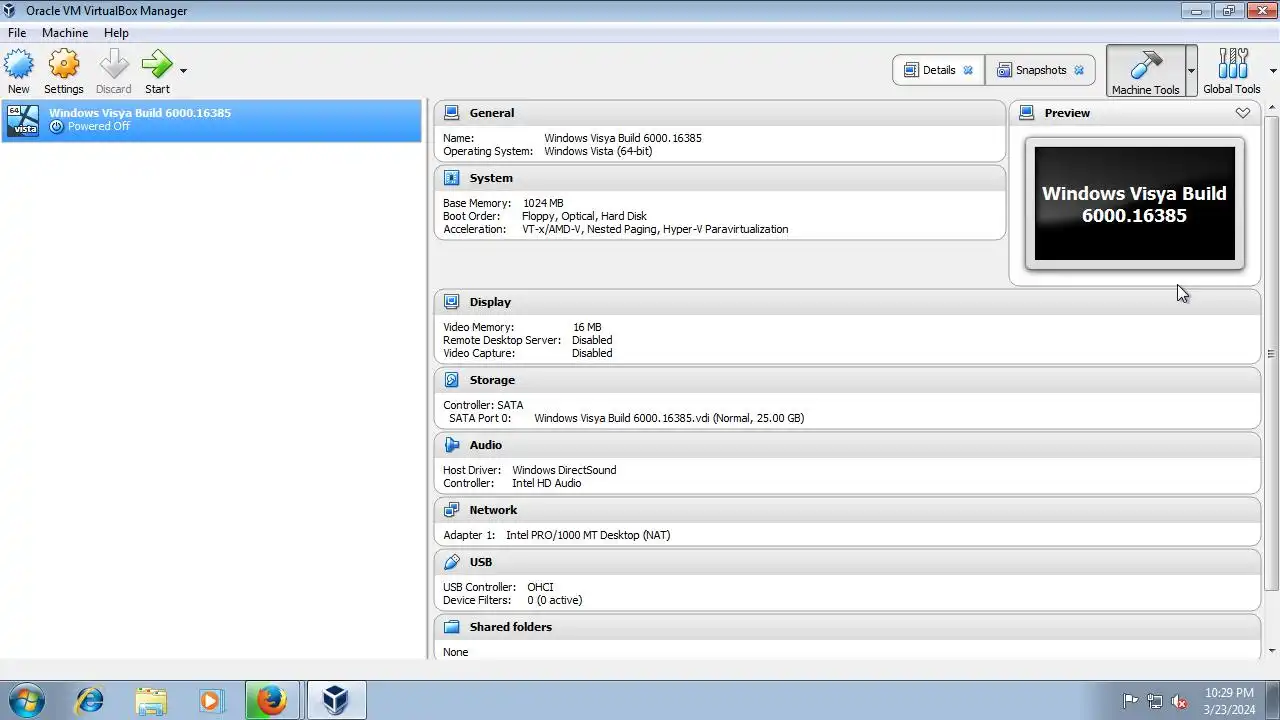Open the USB section header link
This screenshot has height=720, width=1280.
tap(481, 562)
